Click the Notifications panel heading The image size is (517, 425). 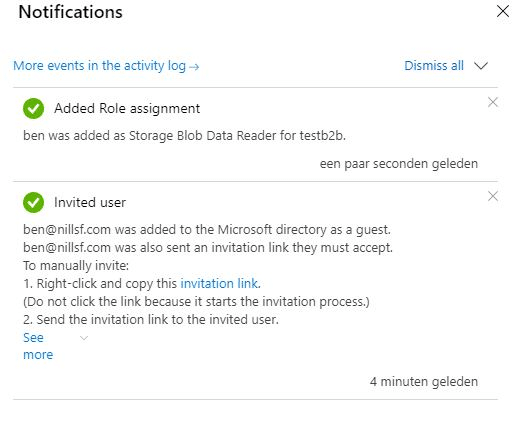pyautogui.click(x=71, y=12)
